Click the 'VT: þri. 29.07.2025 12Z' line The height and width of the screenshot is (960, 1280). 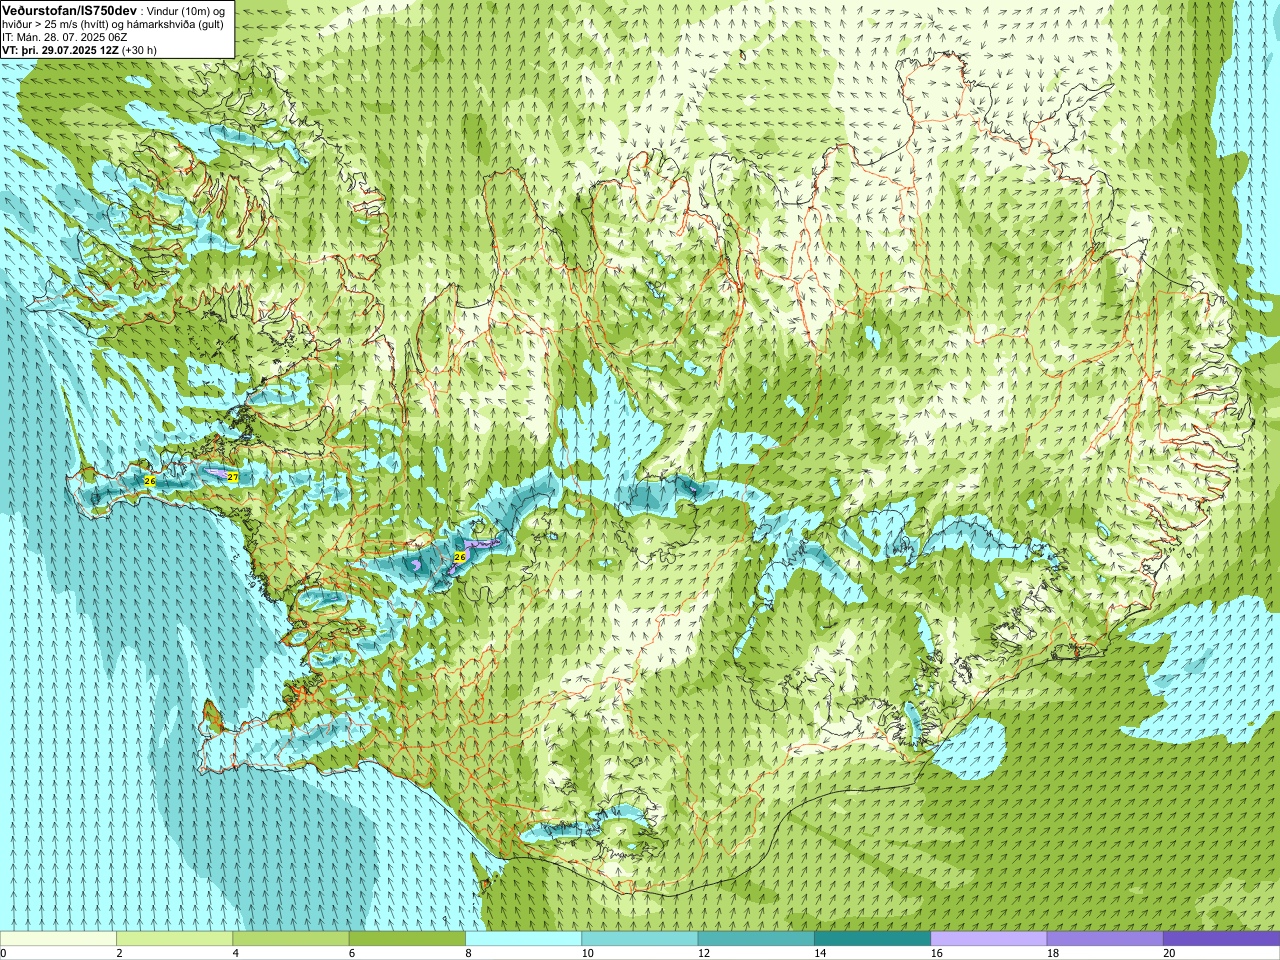60,49
